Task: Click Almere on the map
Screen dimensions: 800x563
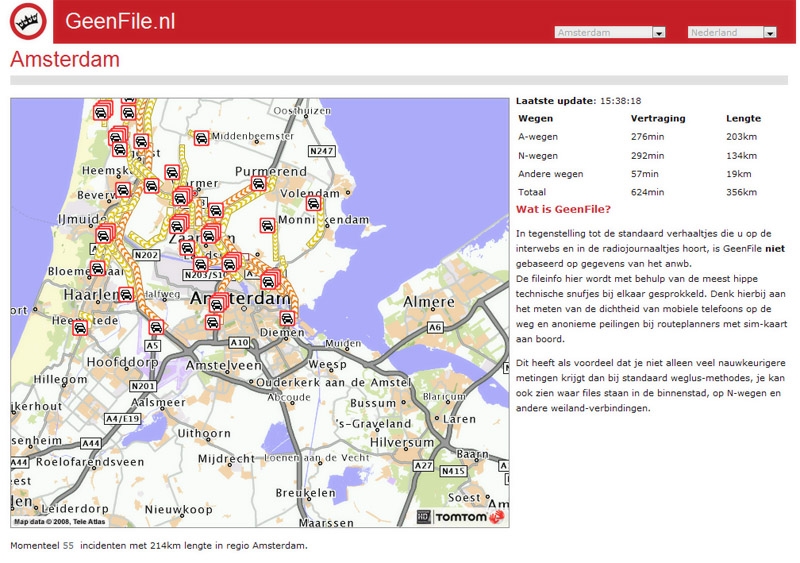Action: (x=428, y=302)
